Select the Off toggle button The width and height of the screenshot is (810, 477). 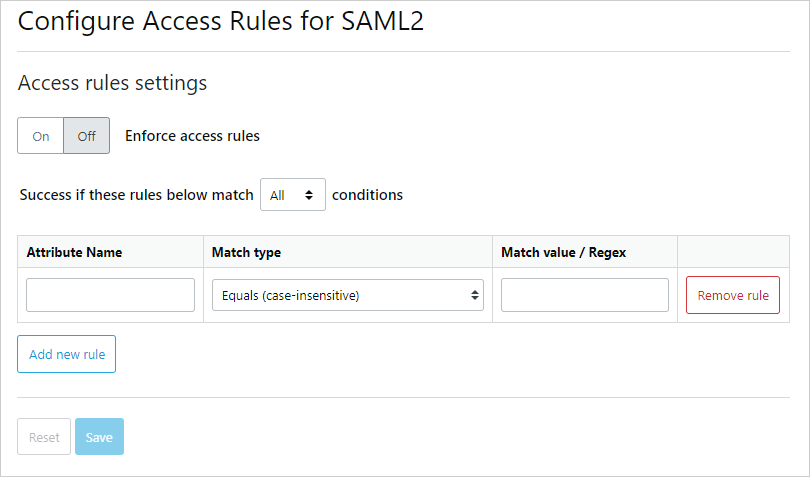pos(87,136)
